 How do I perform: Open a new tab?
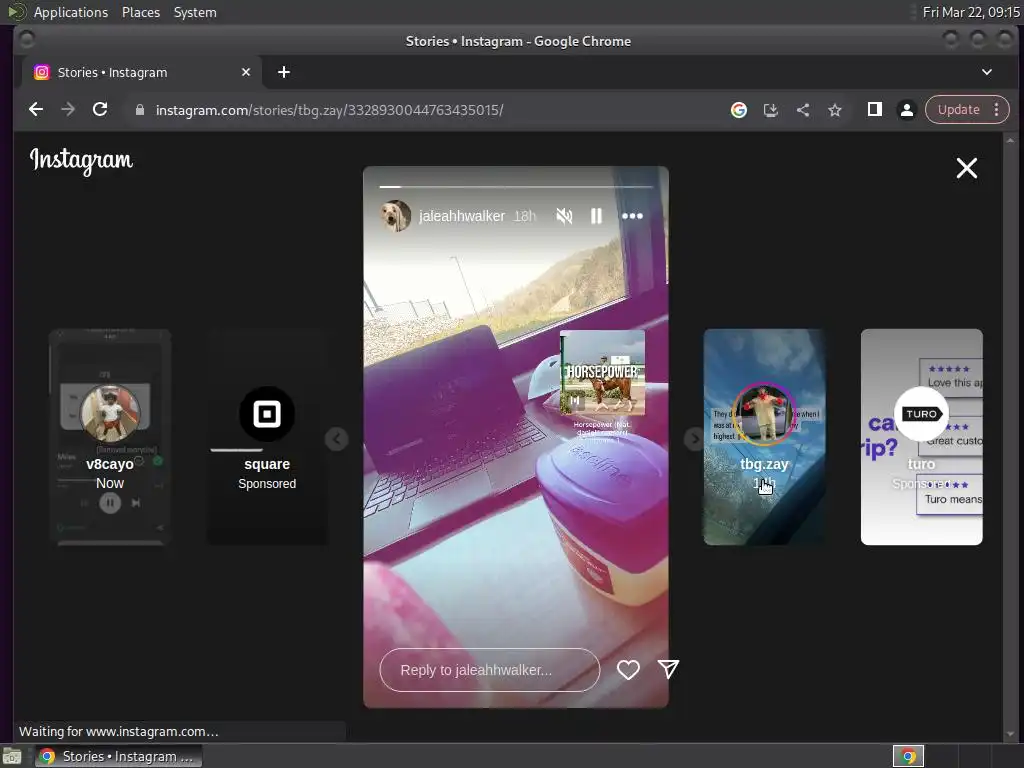(283, 72)
